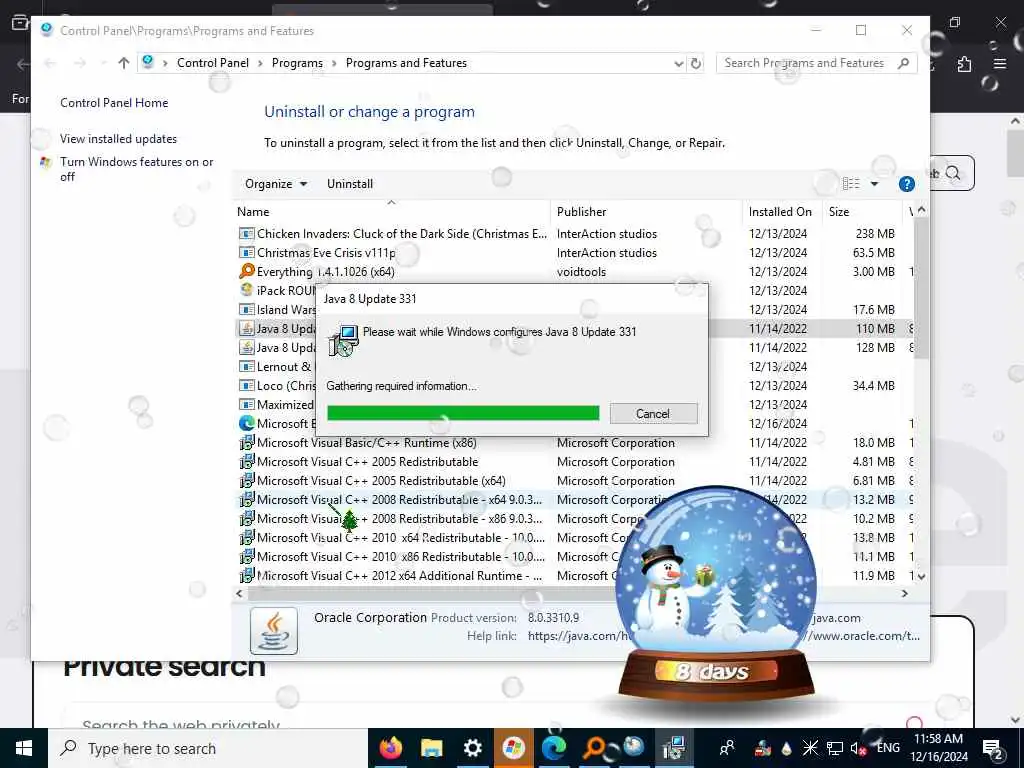Image resolution: width=1024 pixels, height=768 pixels.
Task: Open the browser hamburger menu behind window
Action: tap(1000, 64)
